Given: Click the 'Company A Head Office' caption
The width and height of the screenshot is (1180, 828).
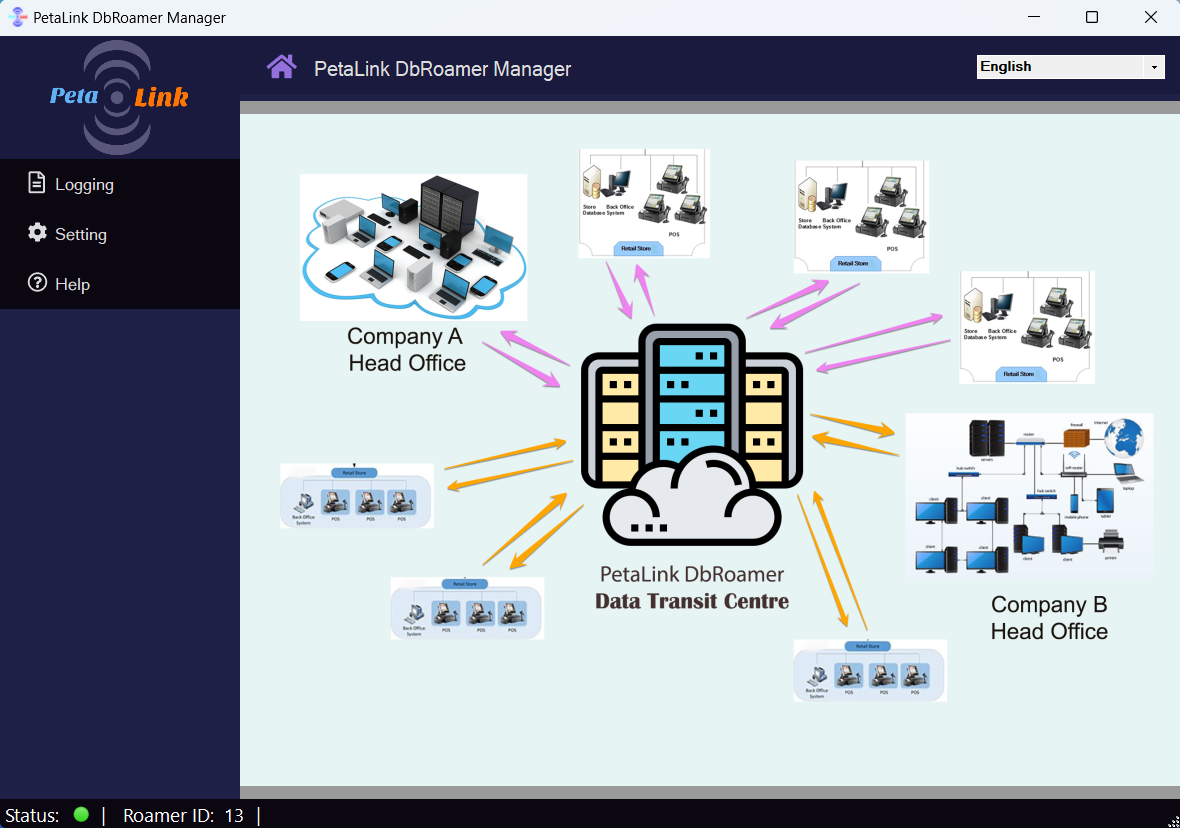Looking at the screenshot, I should 406,349.
